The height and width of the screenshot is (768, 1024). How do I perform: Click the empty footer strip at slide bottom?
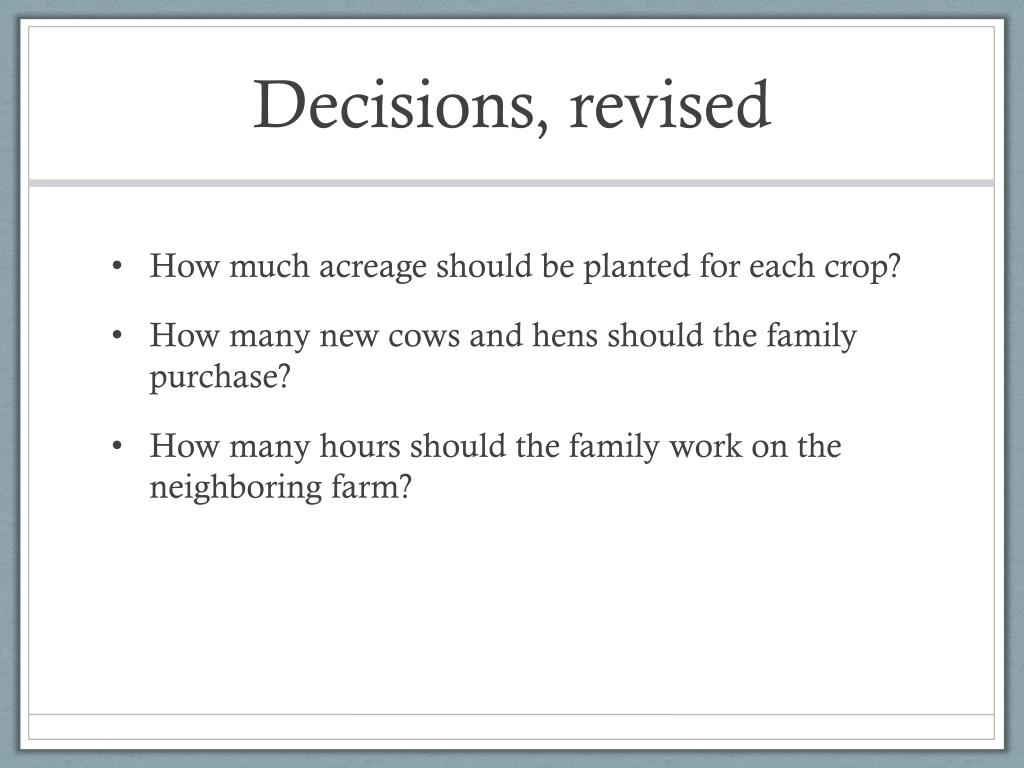(511, 727)
